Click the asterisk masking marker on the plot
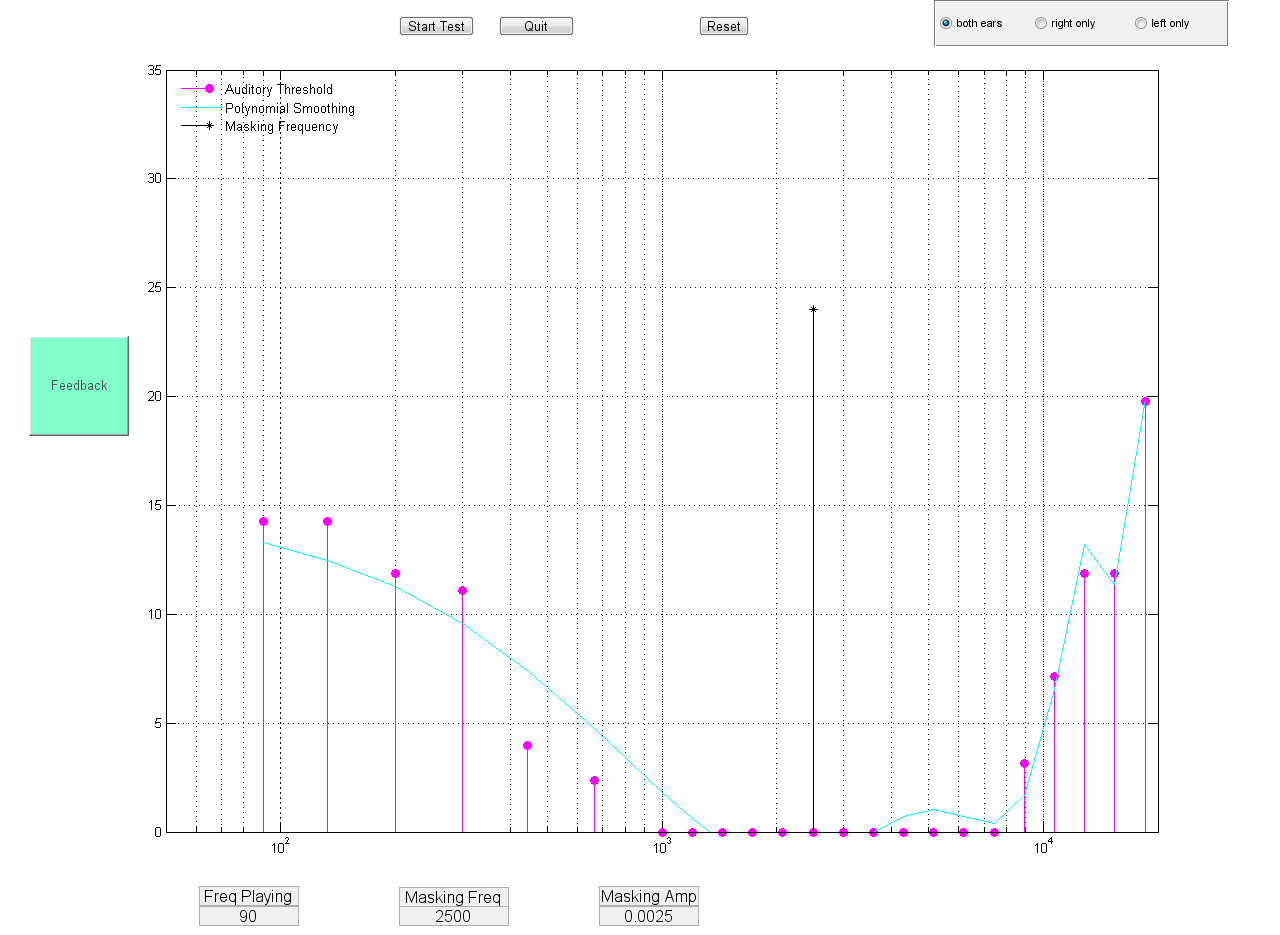The width and height of the screenshot is (1280, 935). coord(812,310)
